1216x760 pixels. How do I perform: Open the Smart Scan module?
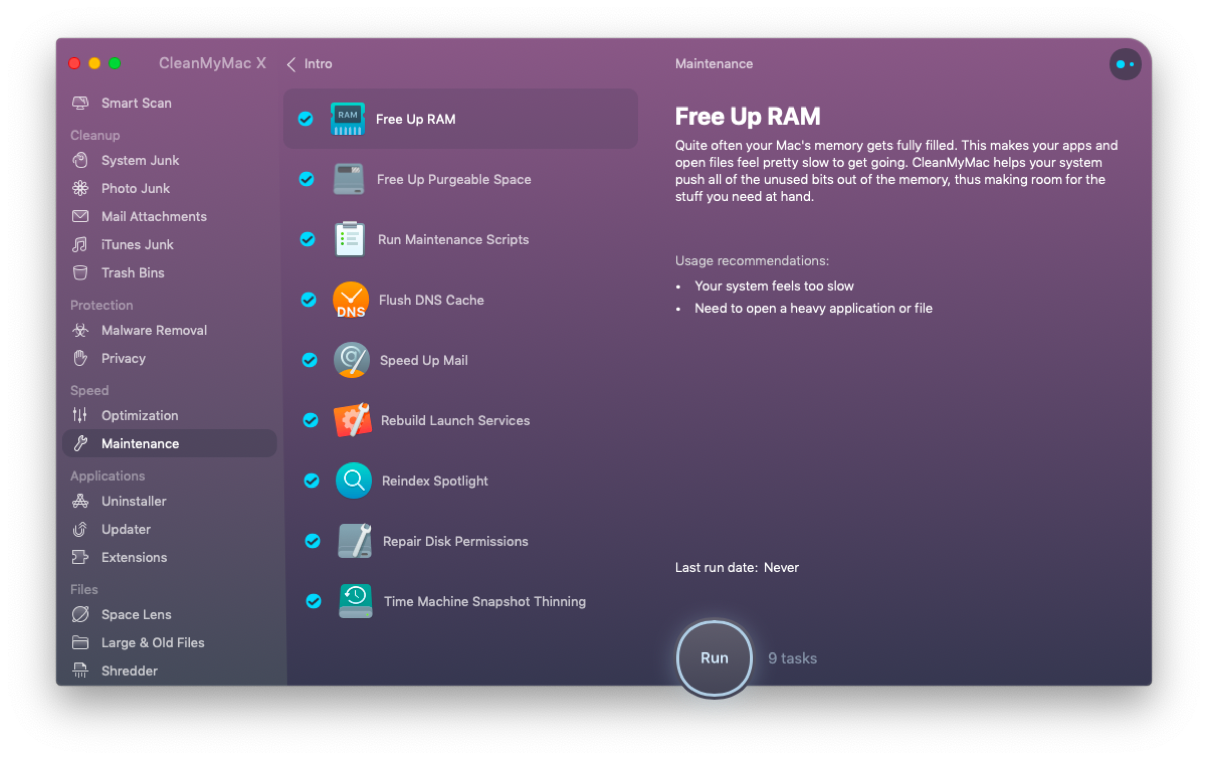click(x=169, y=103)
